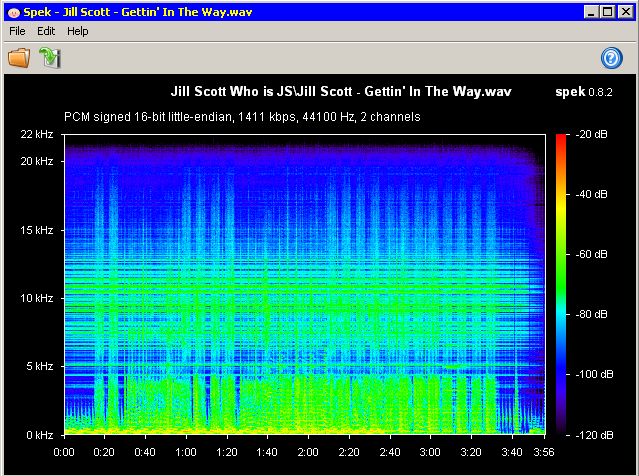Click the '0 kHz' frequency label
This screenshot has width=639, height=476.
[40, 435]
